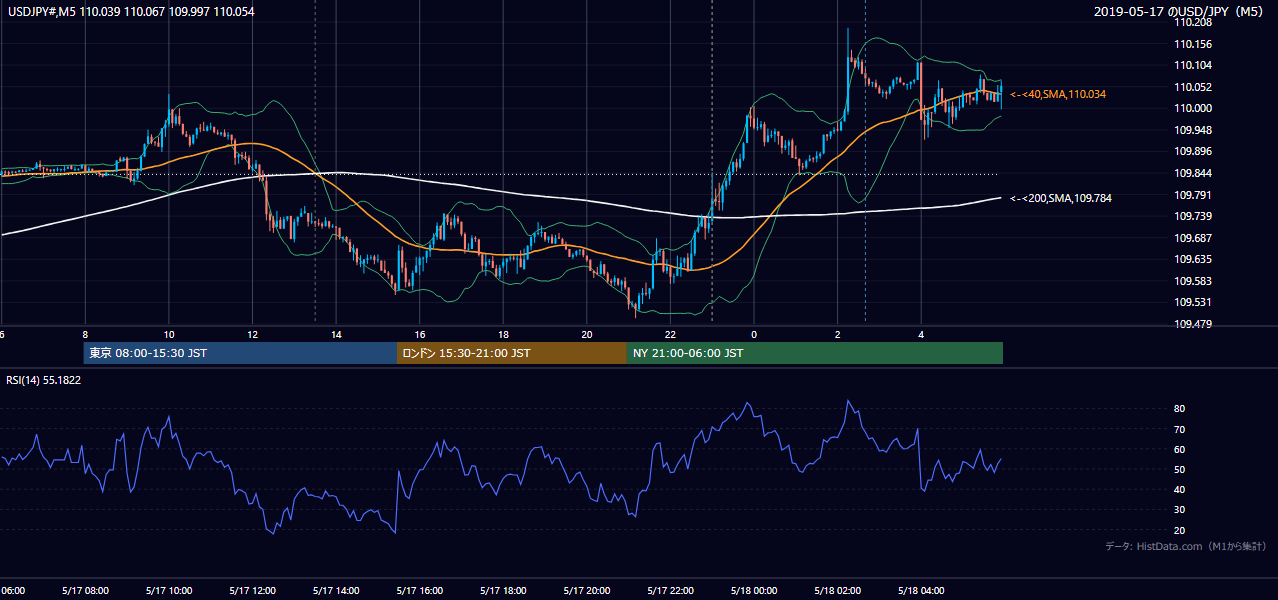Click the RSI scale 50 level label

pyautogui.click(x=1179, y=469)
